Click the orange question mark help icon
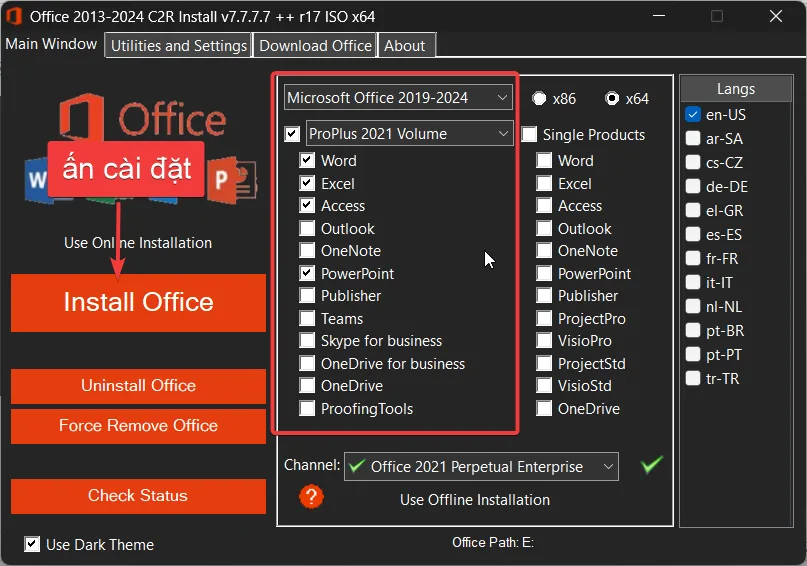The width and height of the screenshot is (807, 566). 311,497
